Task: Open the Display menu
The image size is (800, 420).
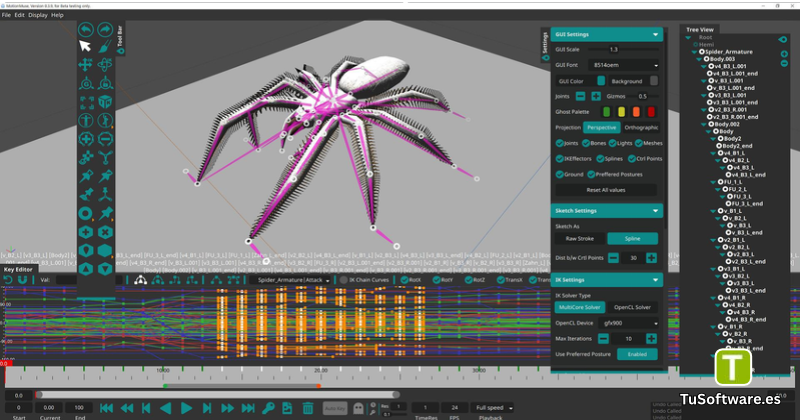Action: [x=38, y=15]
